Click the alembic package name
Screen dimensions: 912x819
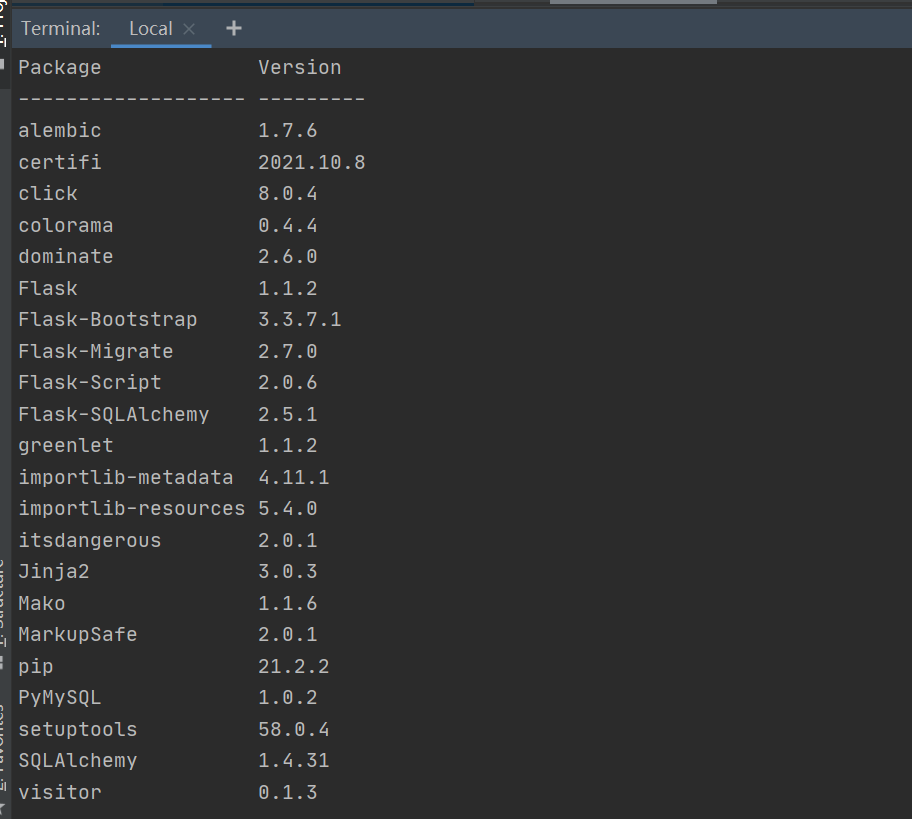coord(60,130)
